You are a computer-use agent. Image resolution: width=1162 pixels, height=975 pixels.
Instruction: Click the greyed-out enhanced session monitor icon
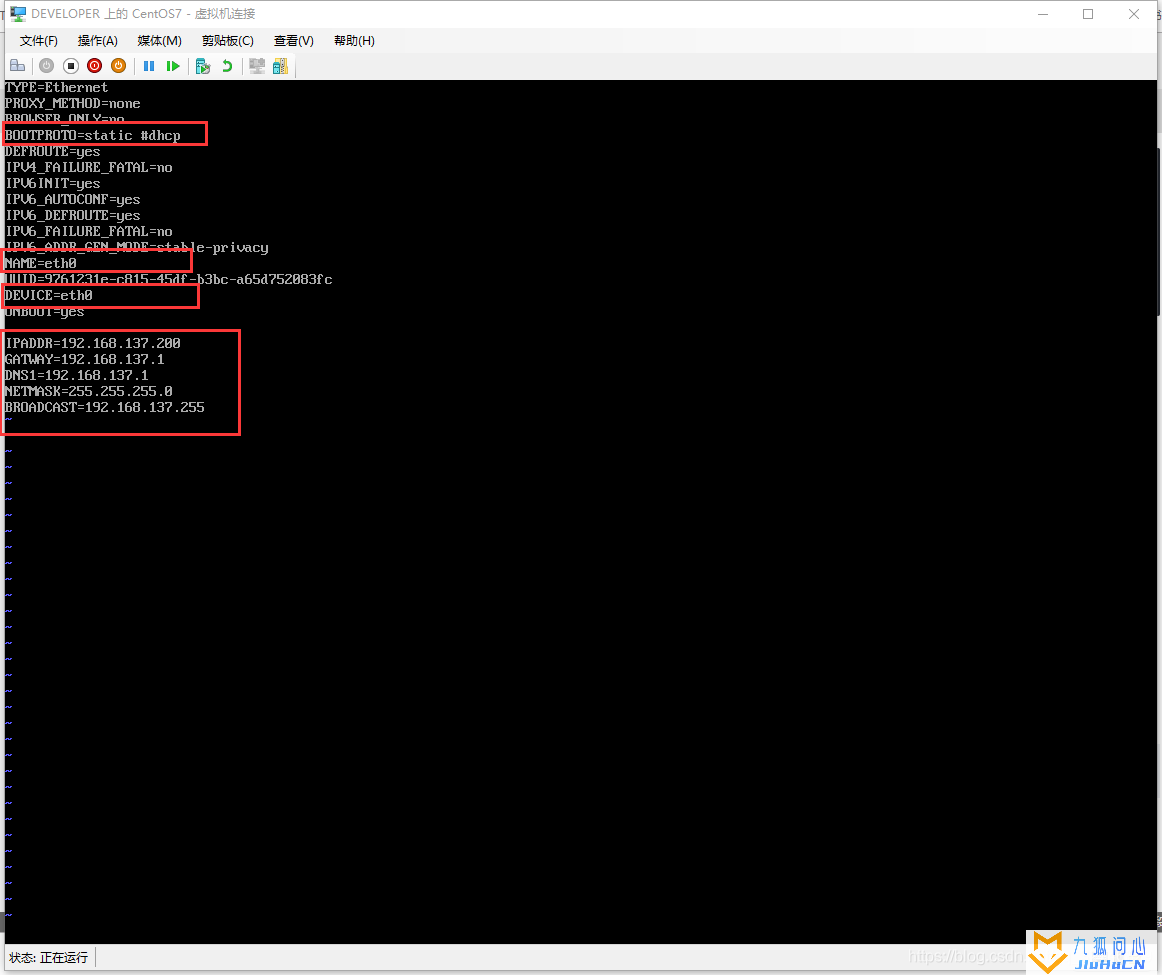257,66
